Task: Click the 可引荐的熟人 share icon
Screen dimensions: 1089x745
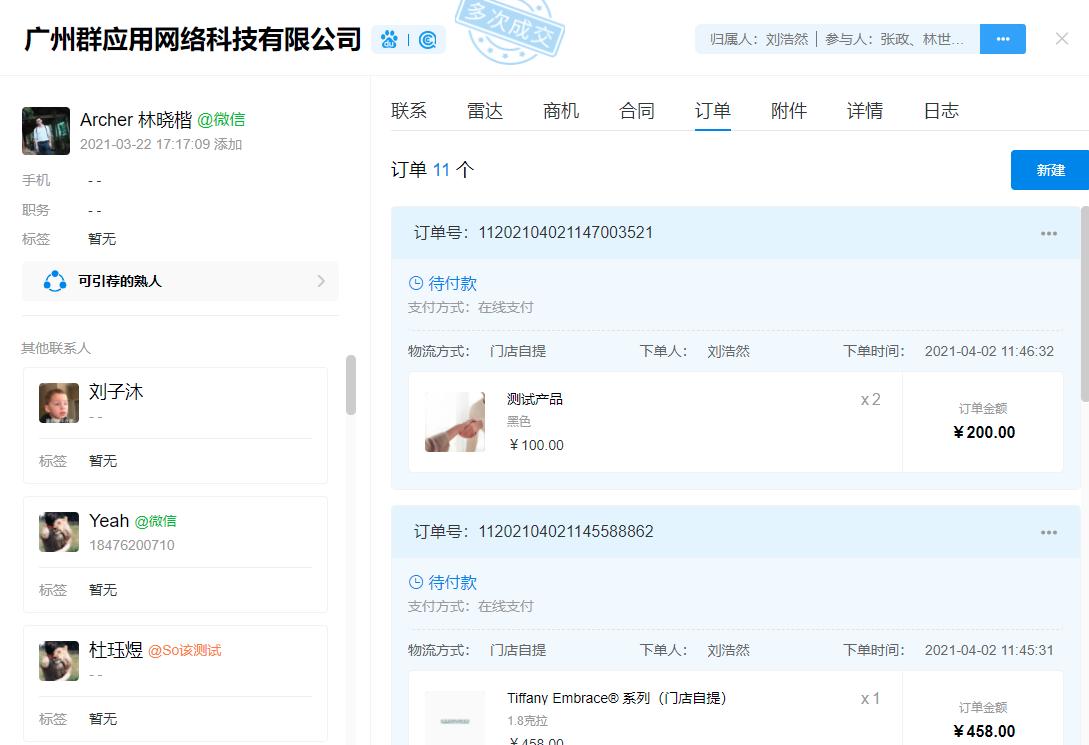Action: tap(54, 281)
